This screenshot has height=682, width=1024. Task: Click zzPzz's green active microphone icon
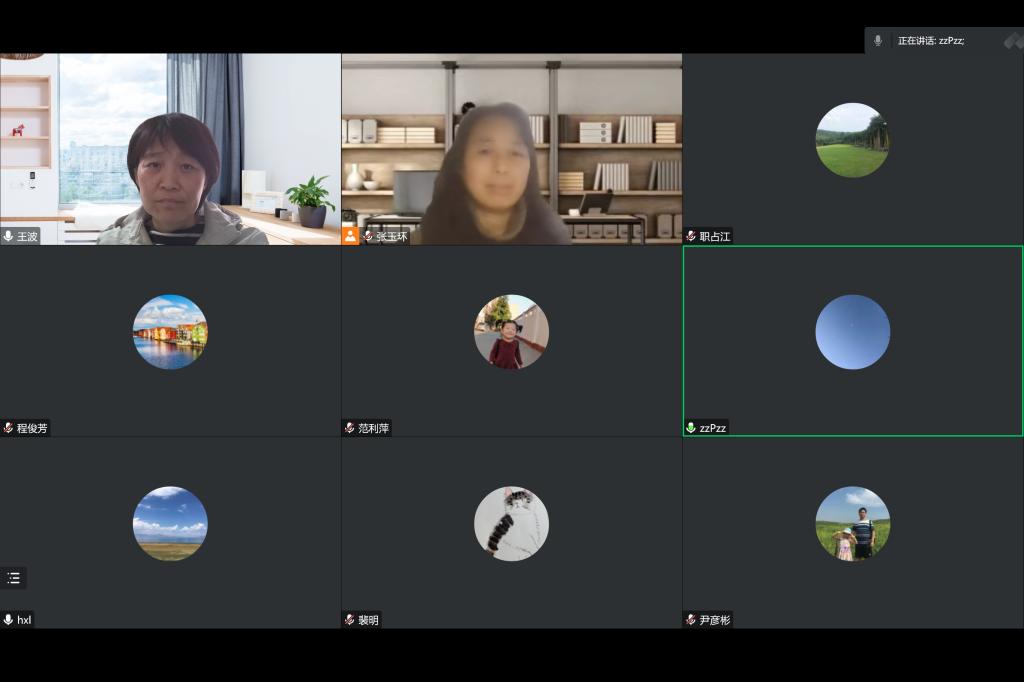[x=691, y=428]
